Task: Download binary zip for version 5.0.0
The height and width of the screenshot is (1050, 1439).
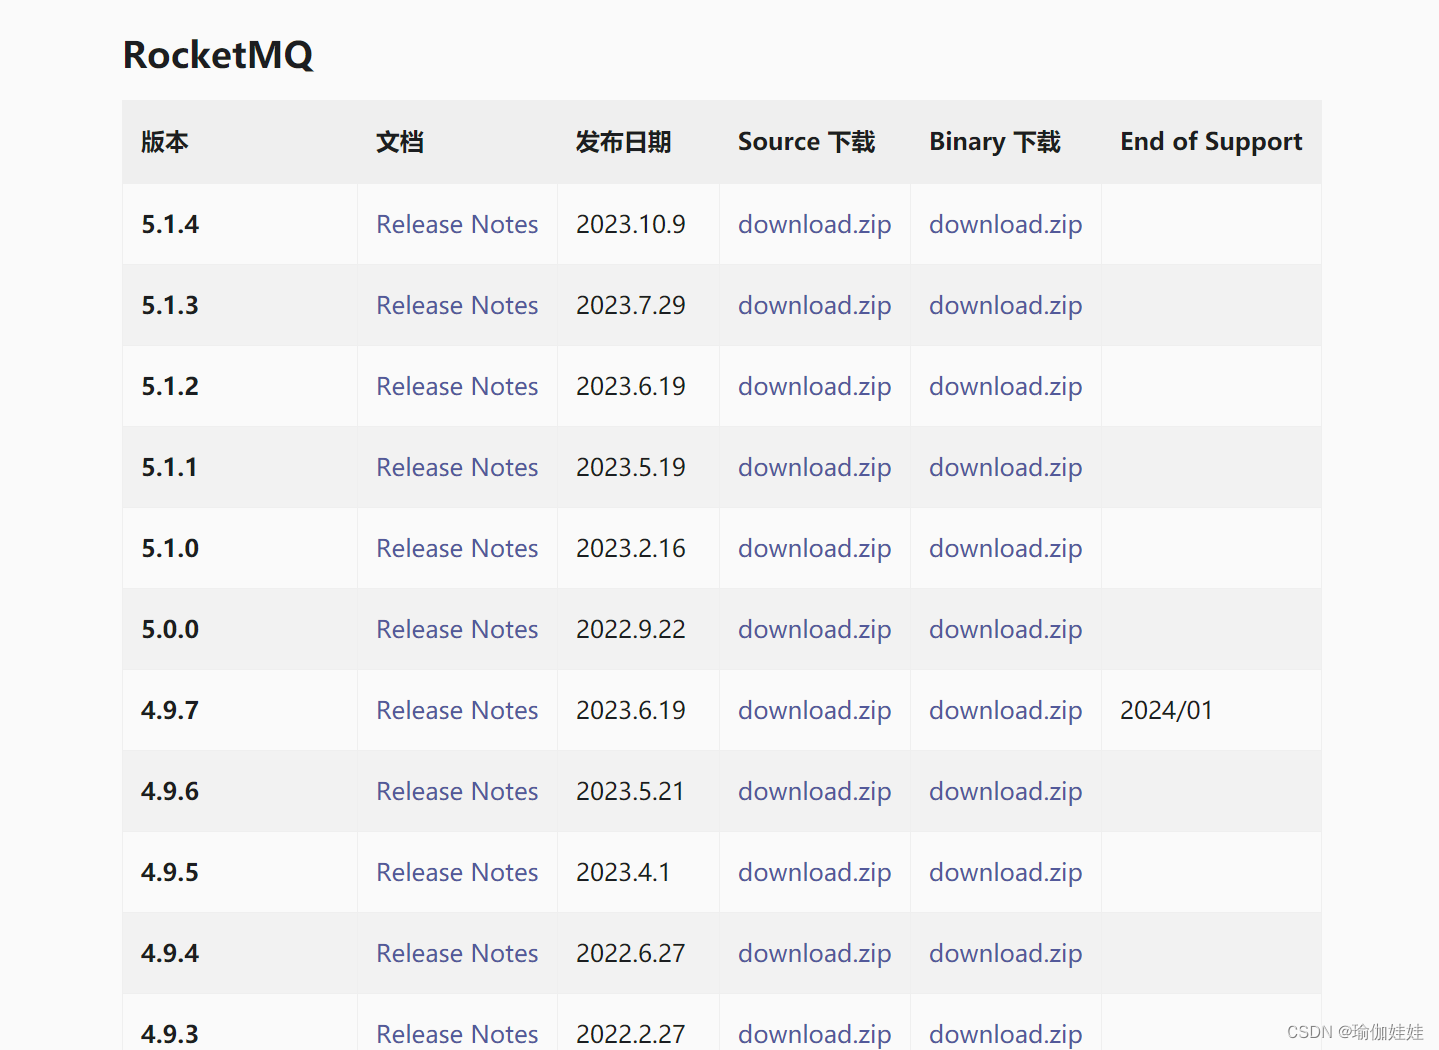Action: tap(1005, 629)
